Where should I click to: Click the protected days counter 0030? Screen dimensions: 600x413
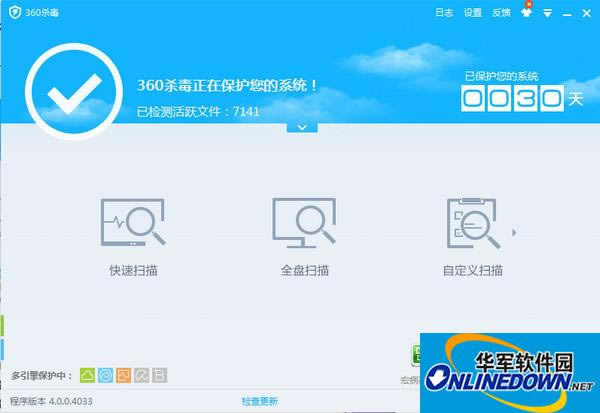(512, 98)
